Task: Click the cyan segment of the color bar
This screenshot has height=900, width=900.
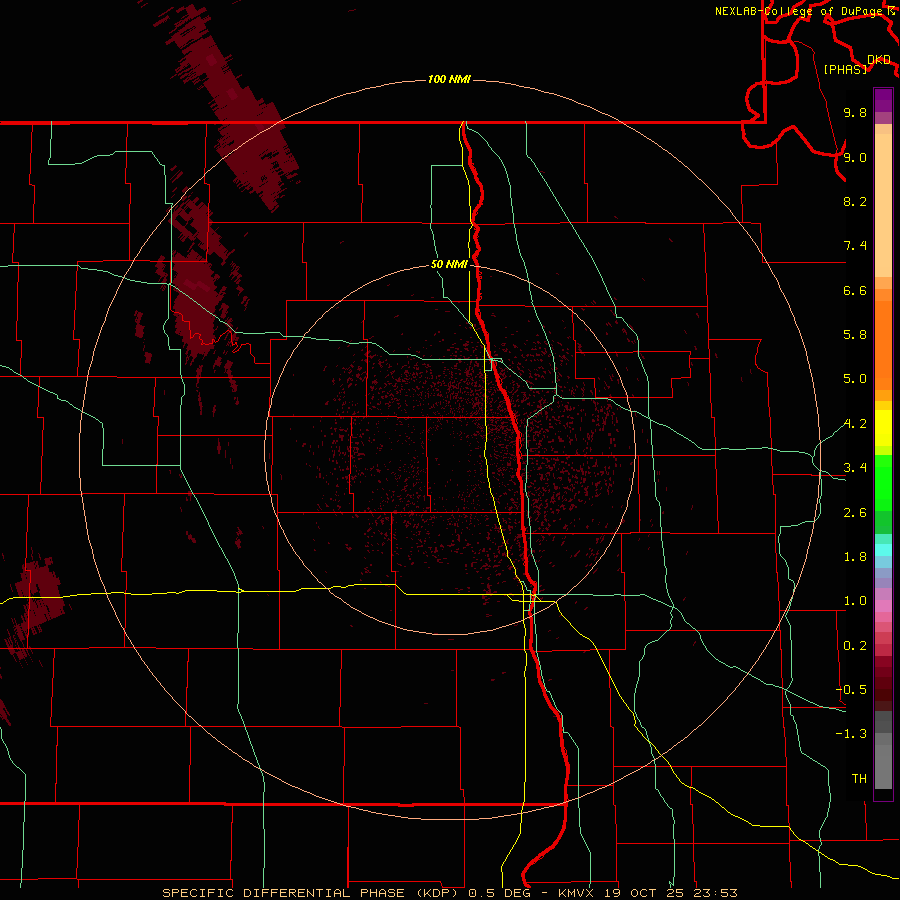Action: coord(883,550)
